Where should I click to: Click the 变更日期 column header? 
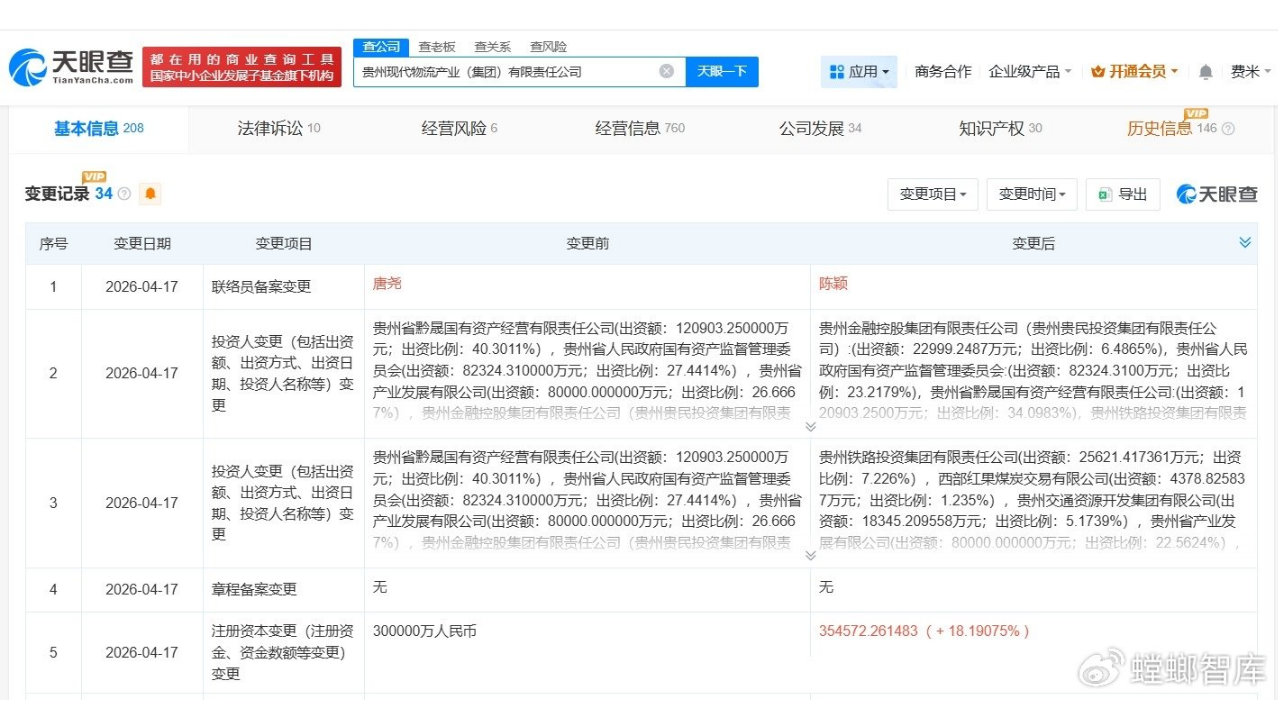(x=142, y=243)
